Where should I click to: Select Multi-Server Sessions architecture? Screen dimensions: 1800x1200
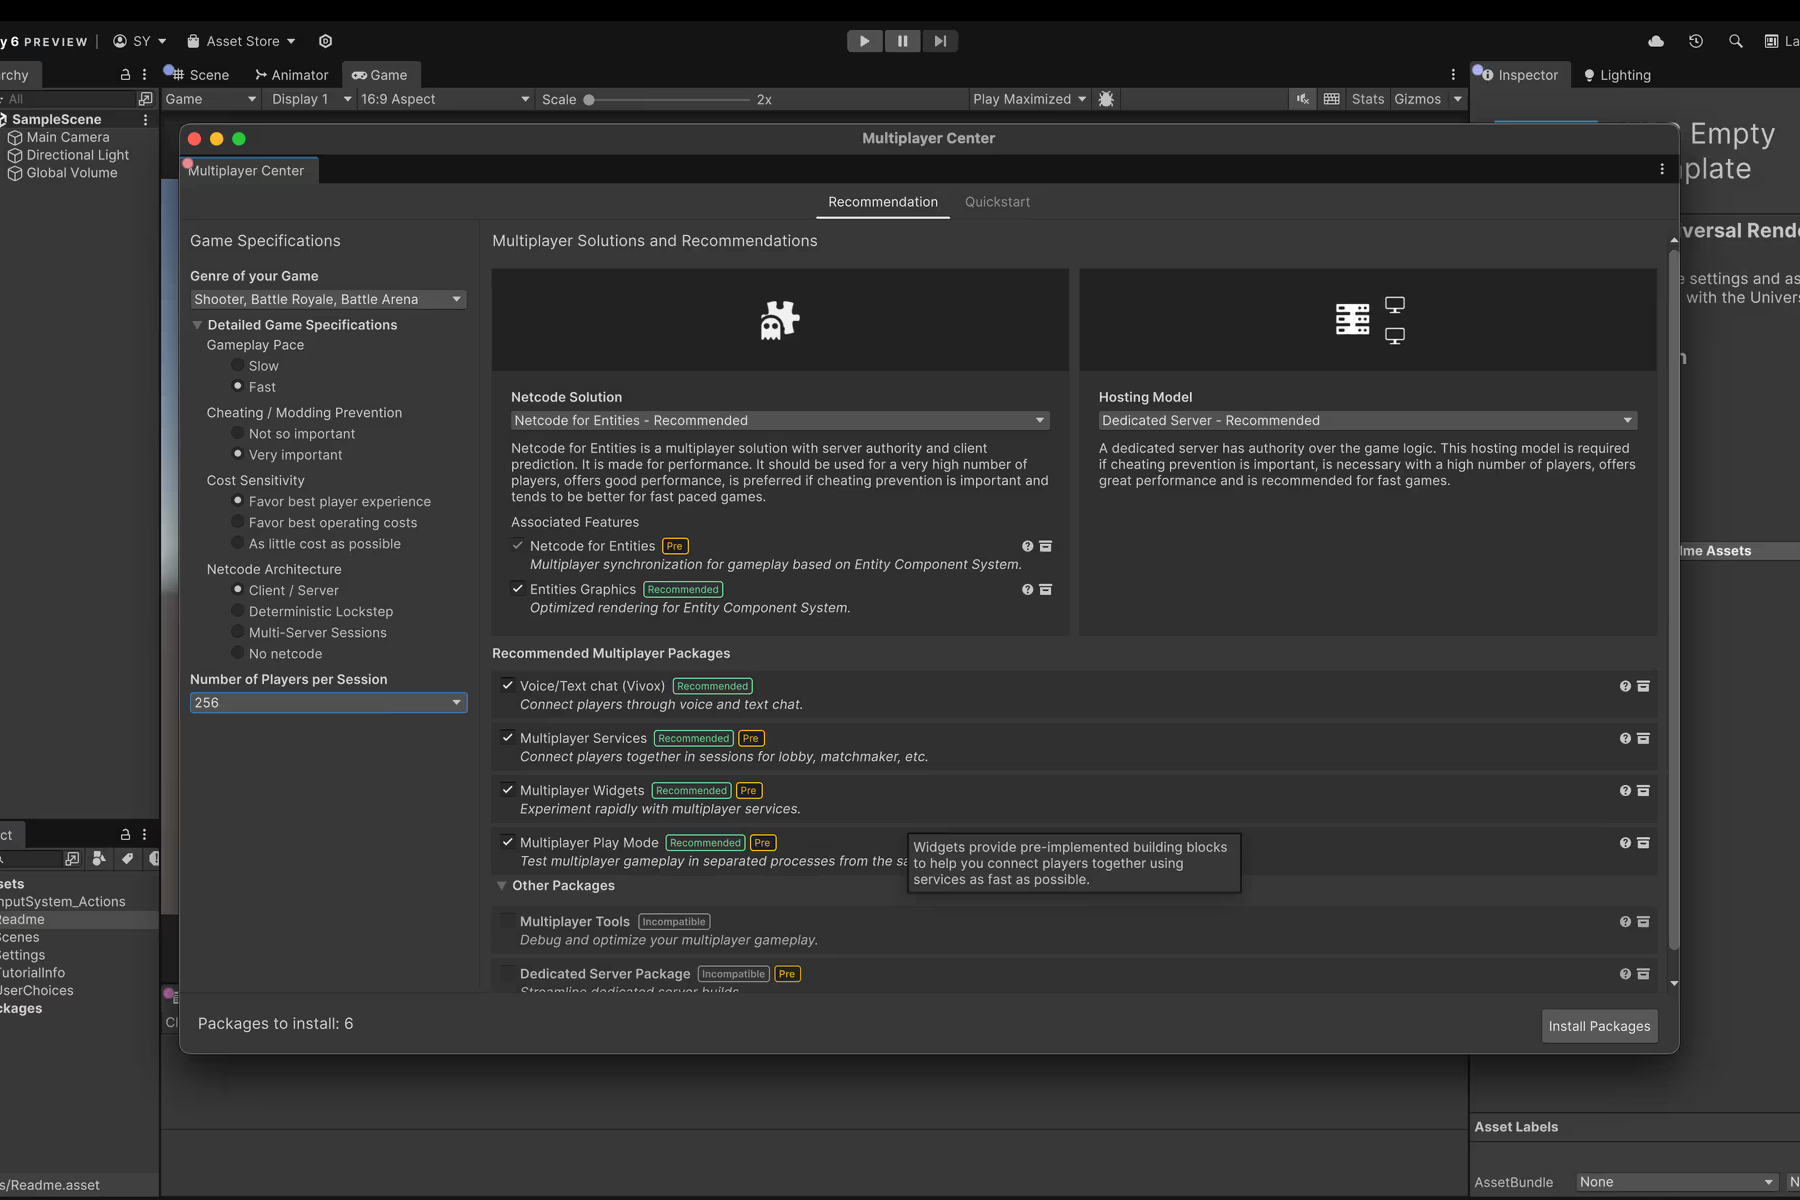[x=238, y=632]
